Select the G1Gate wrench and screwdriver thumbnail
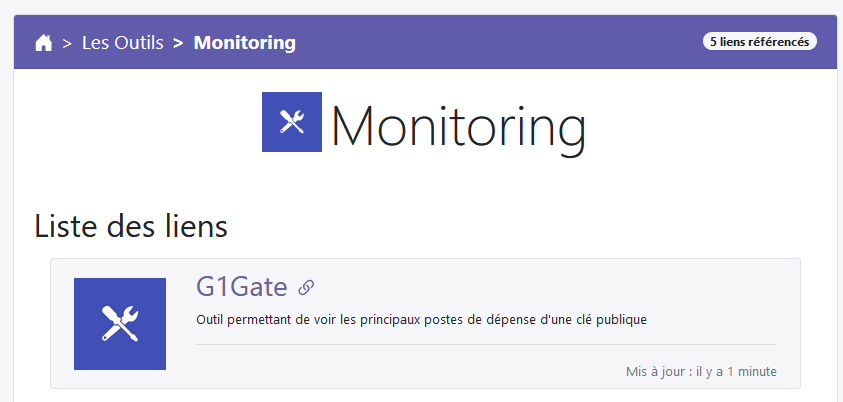Image resolution: width=843 pixels, height=402 pixels. click(120, 324)
